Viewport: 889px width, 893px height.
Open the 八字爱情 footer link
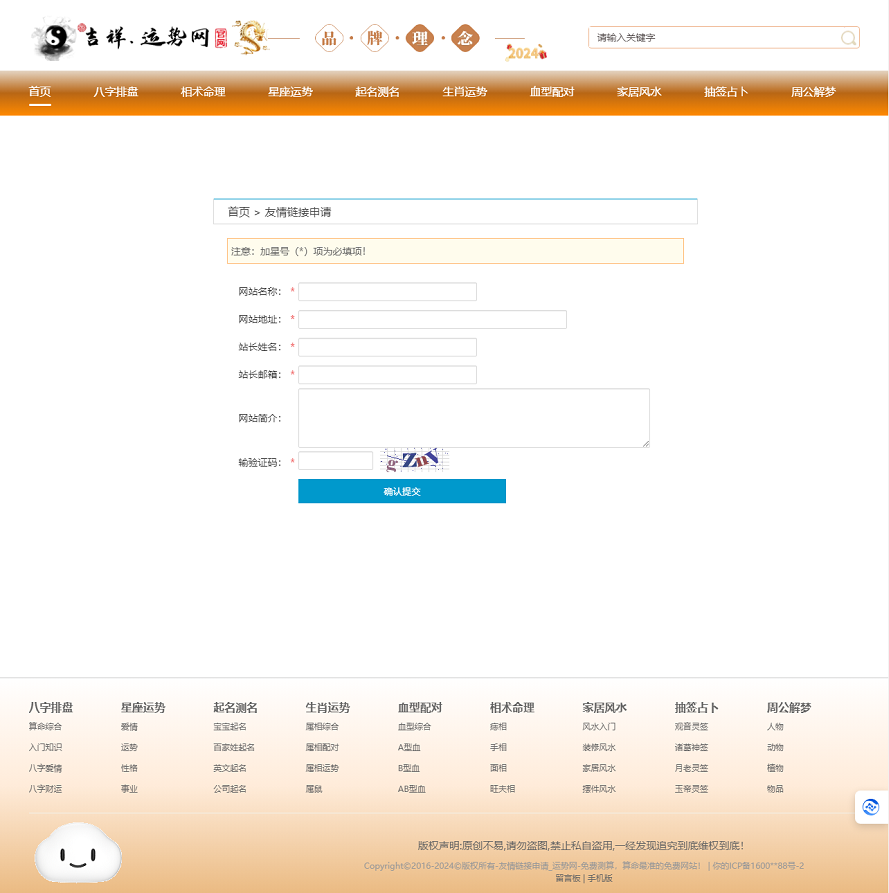point(45,768)
